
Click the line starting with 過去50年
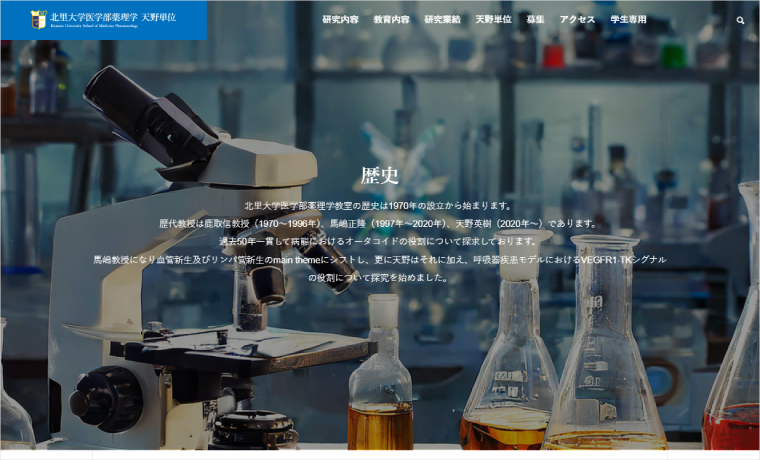click(x=380, y=241)
